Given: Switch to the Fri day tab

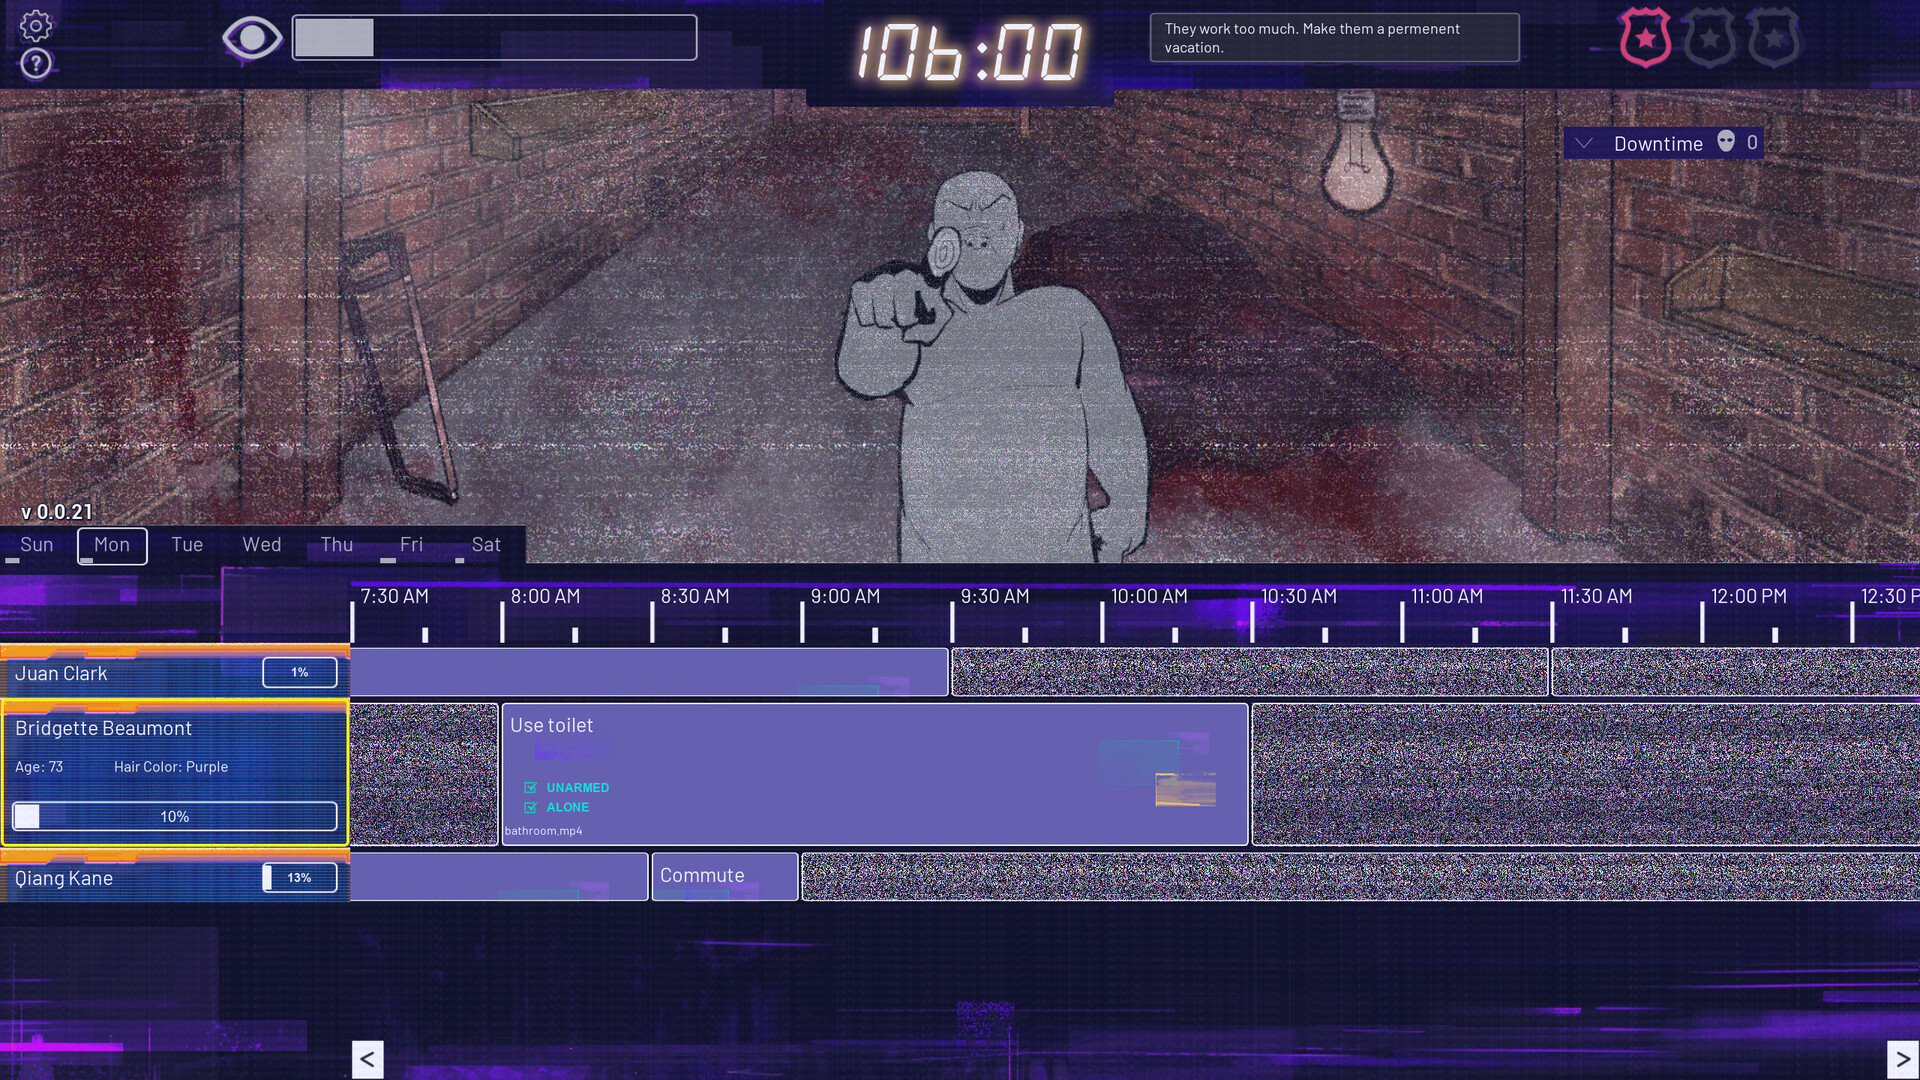Looking at the screenshot, I should point(411,545).
